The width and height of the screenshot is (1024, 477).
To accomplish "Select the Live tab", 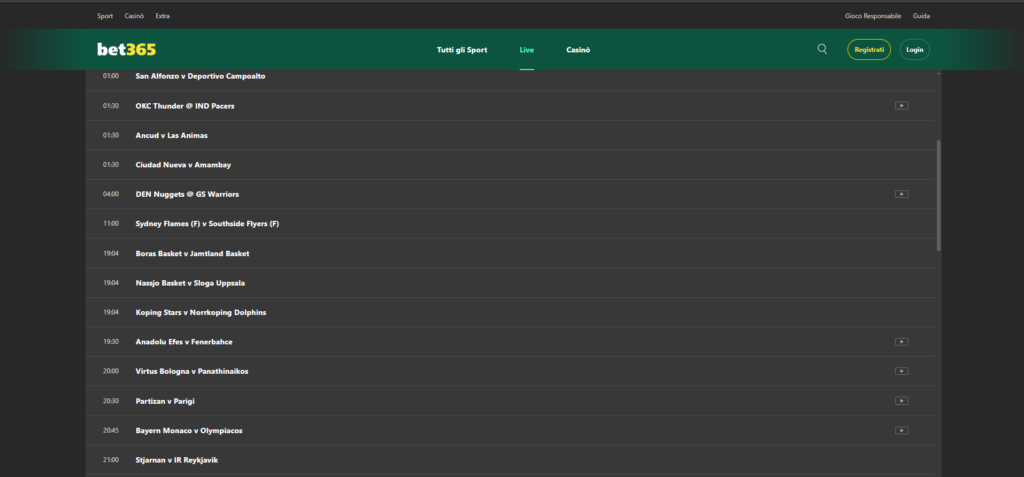I will [527, 50].
